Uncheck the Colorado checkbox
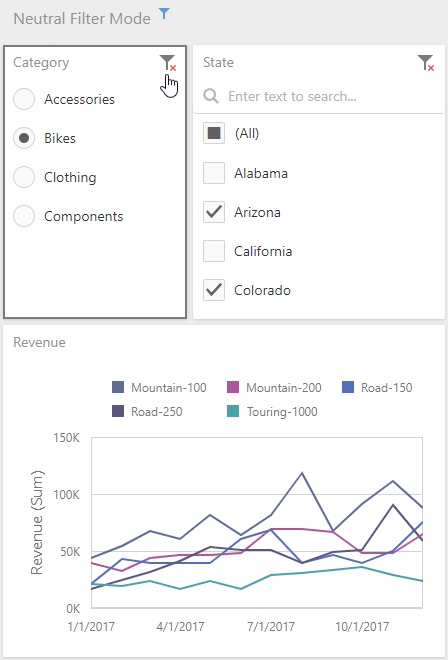 click(214, 290)
